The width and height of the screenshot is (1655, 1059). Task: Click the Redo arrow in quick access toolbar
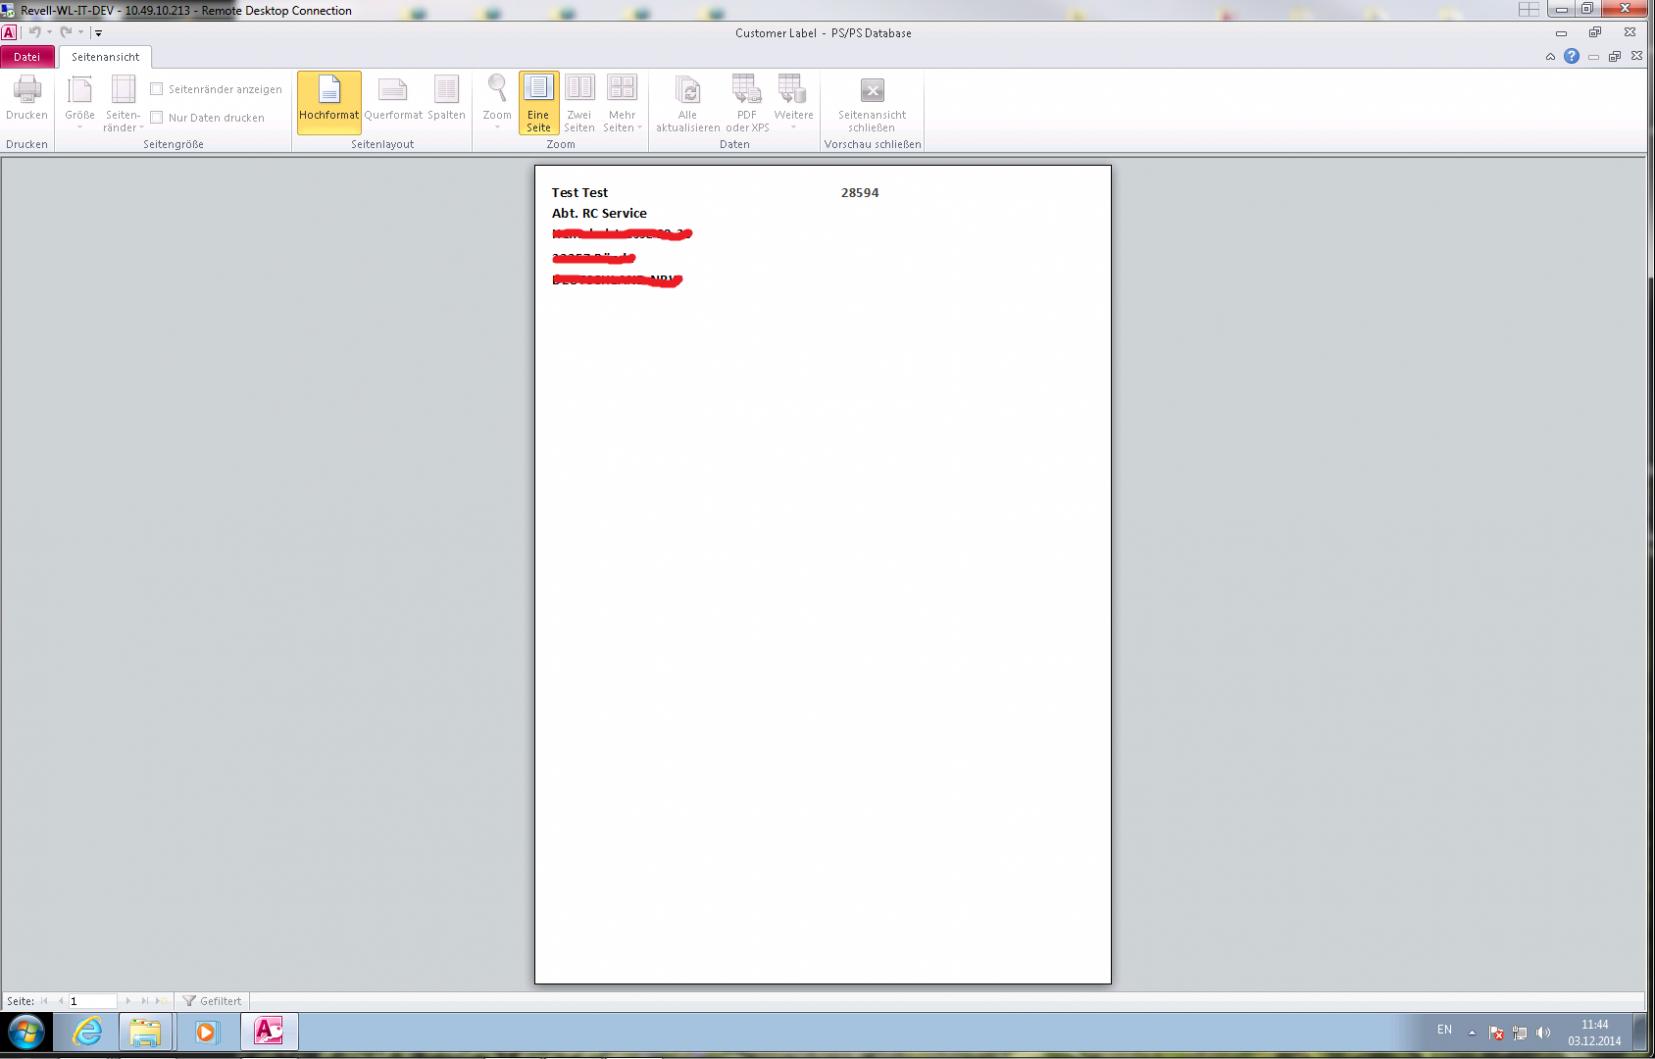pos(66,32)
